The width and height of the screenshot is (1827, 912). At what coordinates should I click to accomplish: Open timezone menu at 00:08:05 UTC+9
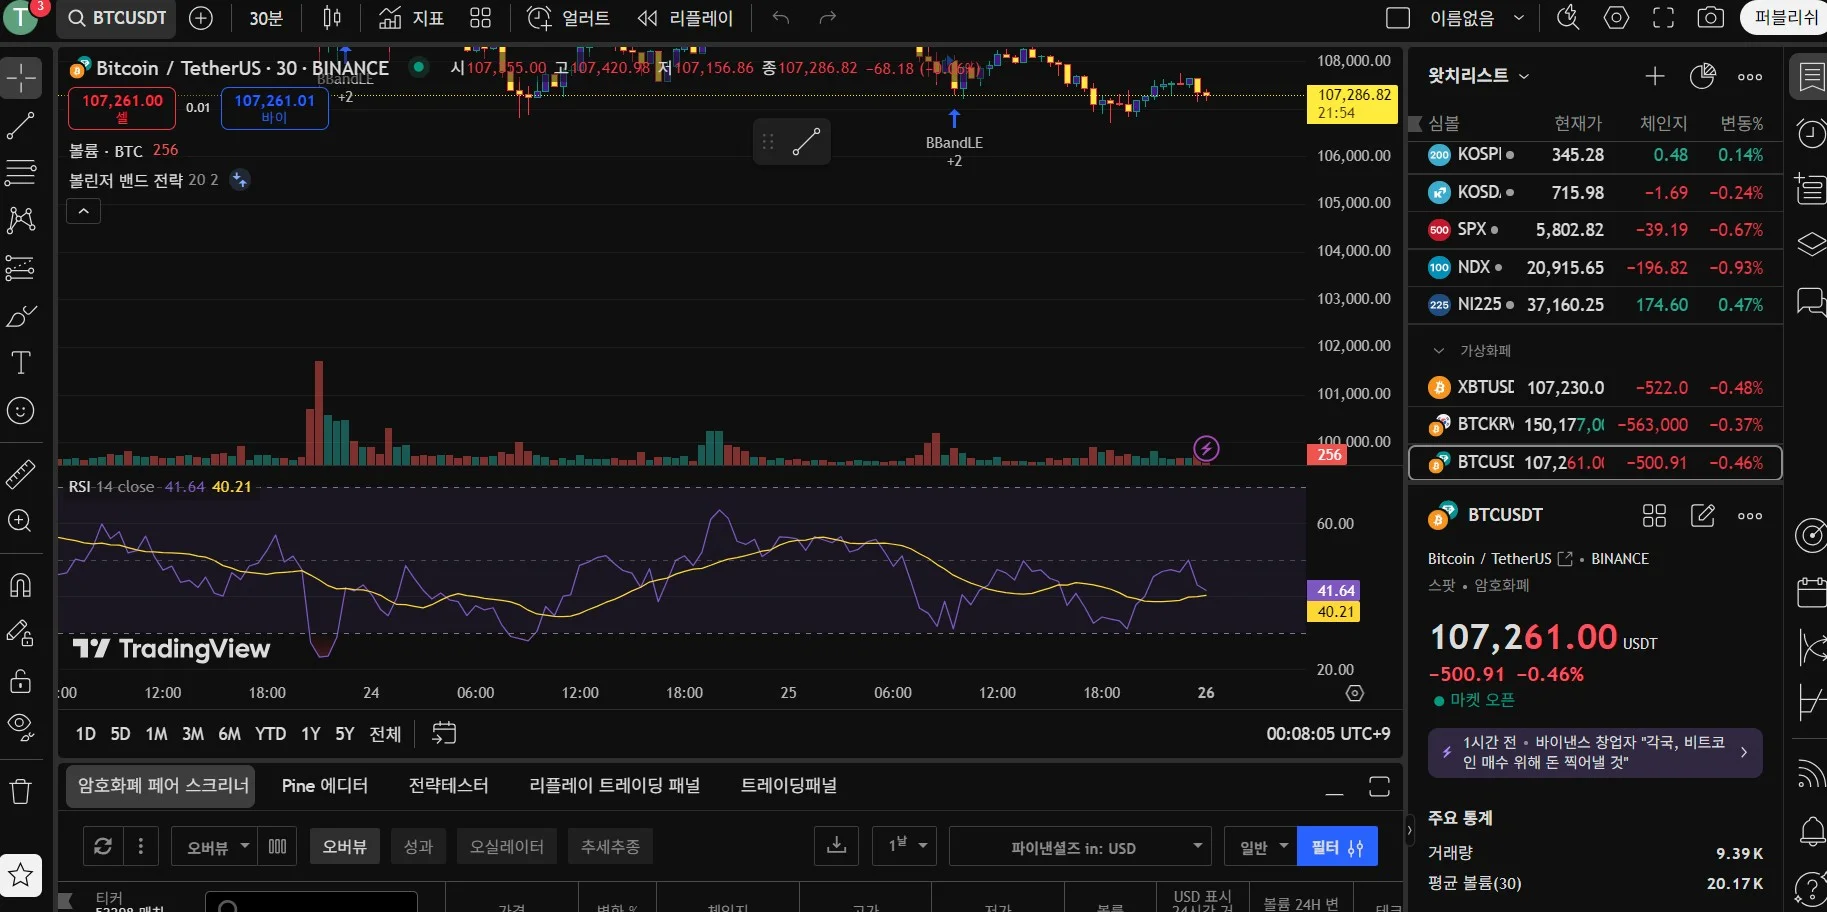click(x=1328, y=734)
